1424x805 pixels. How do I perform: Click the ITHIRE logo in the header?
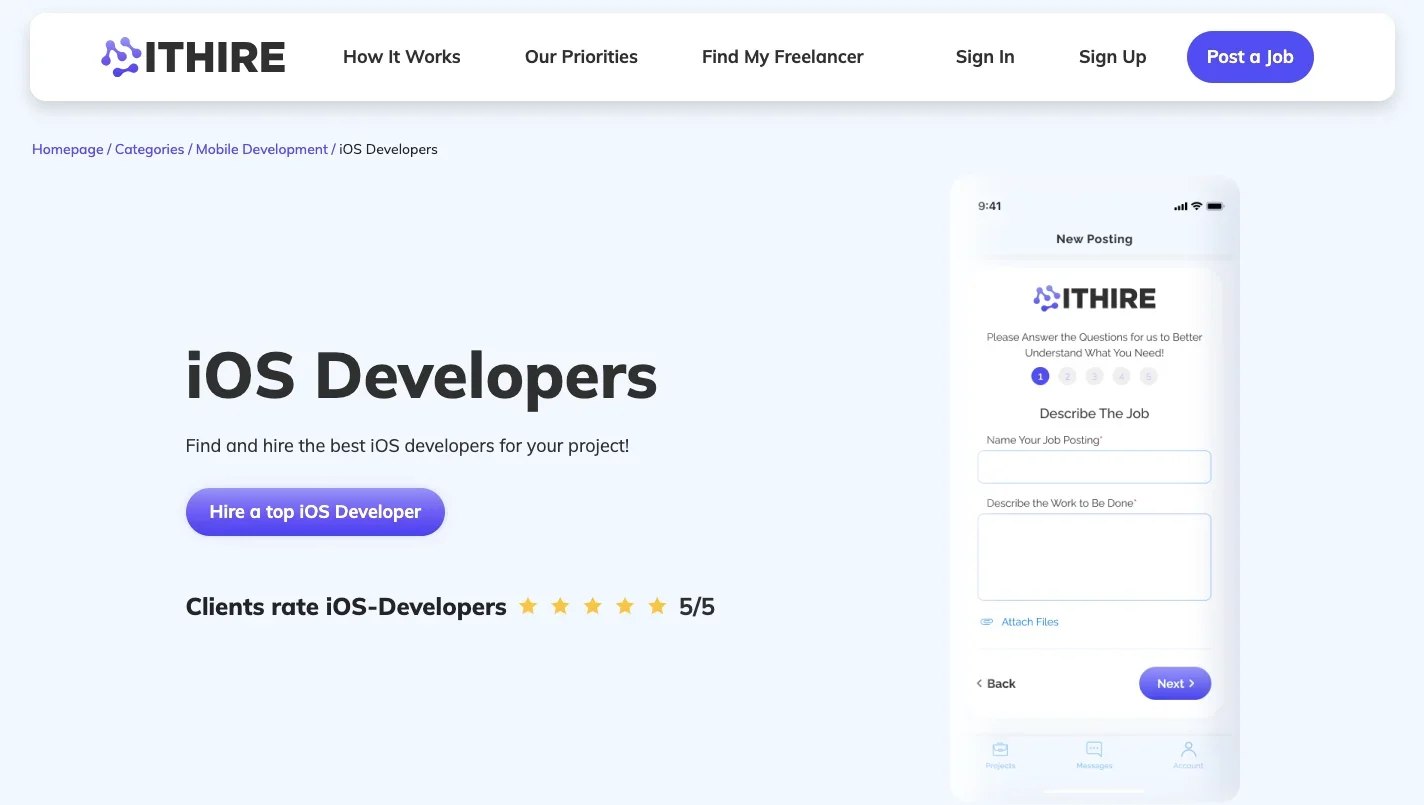click(x=193, y=57)
